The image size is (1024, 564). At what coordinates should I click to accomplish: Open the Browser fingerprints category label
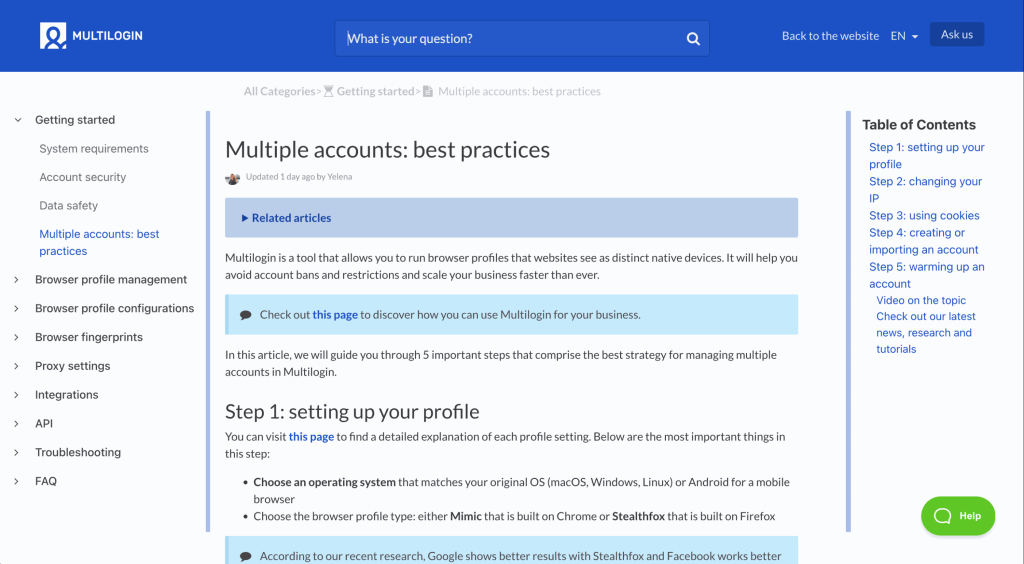[89, 337]
